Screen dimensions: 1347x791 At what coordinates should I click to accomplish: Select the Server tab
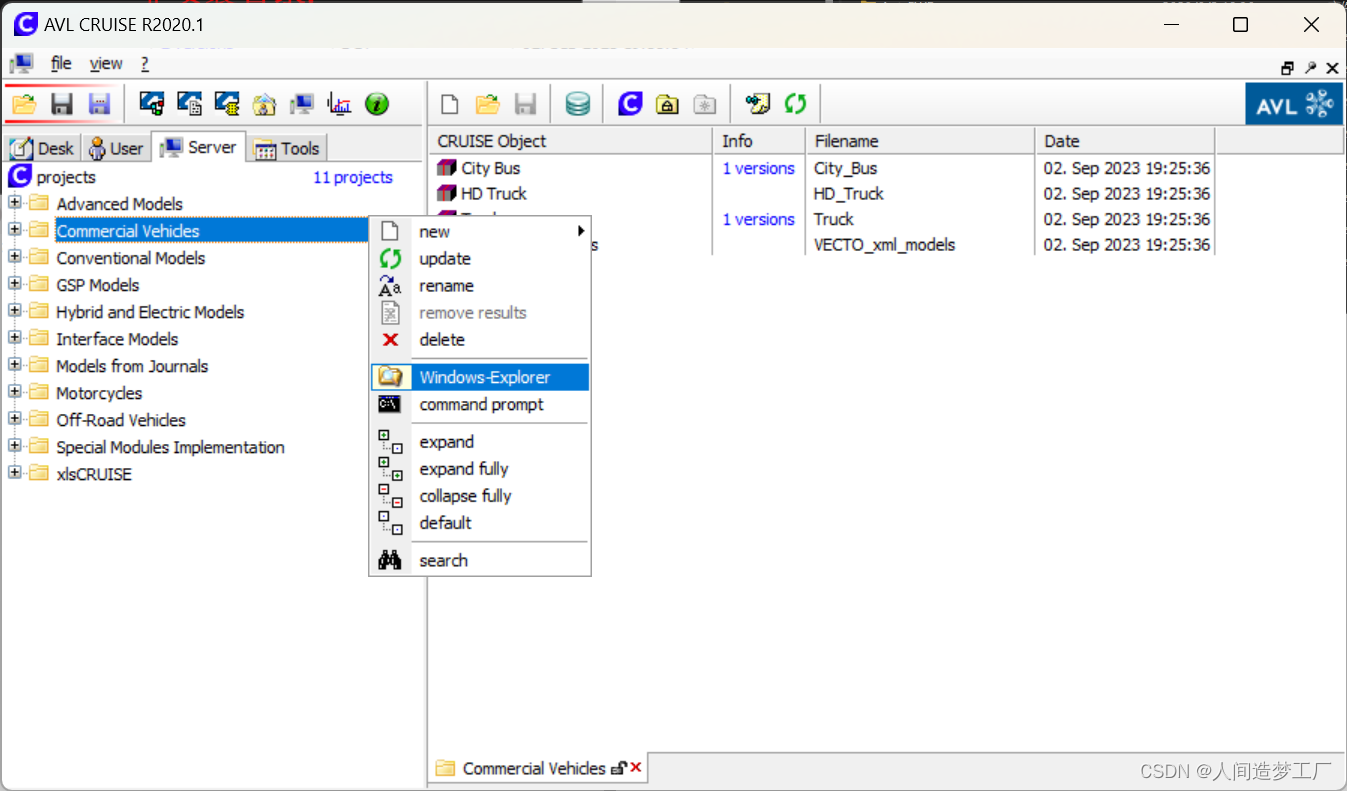tap(199, 147)
